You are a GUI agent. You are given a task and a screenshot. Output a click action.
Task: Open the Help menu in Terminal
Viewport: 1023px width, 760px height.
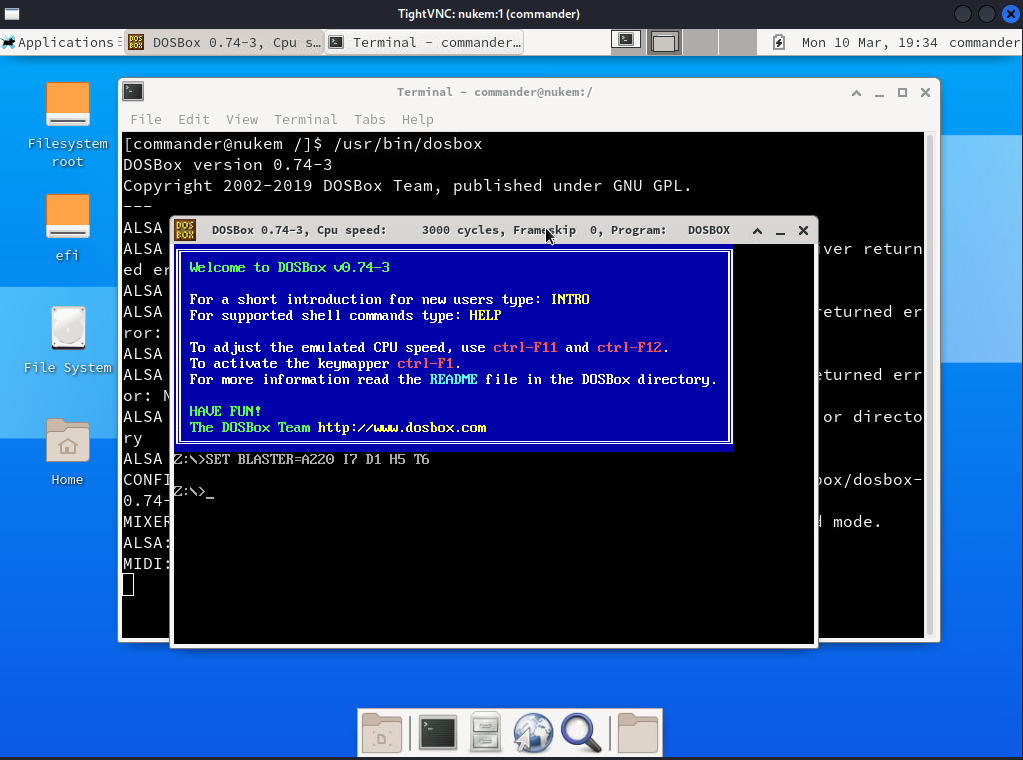(x=418, y=119)
